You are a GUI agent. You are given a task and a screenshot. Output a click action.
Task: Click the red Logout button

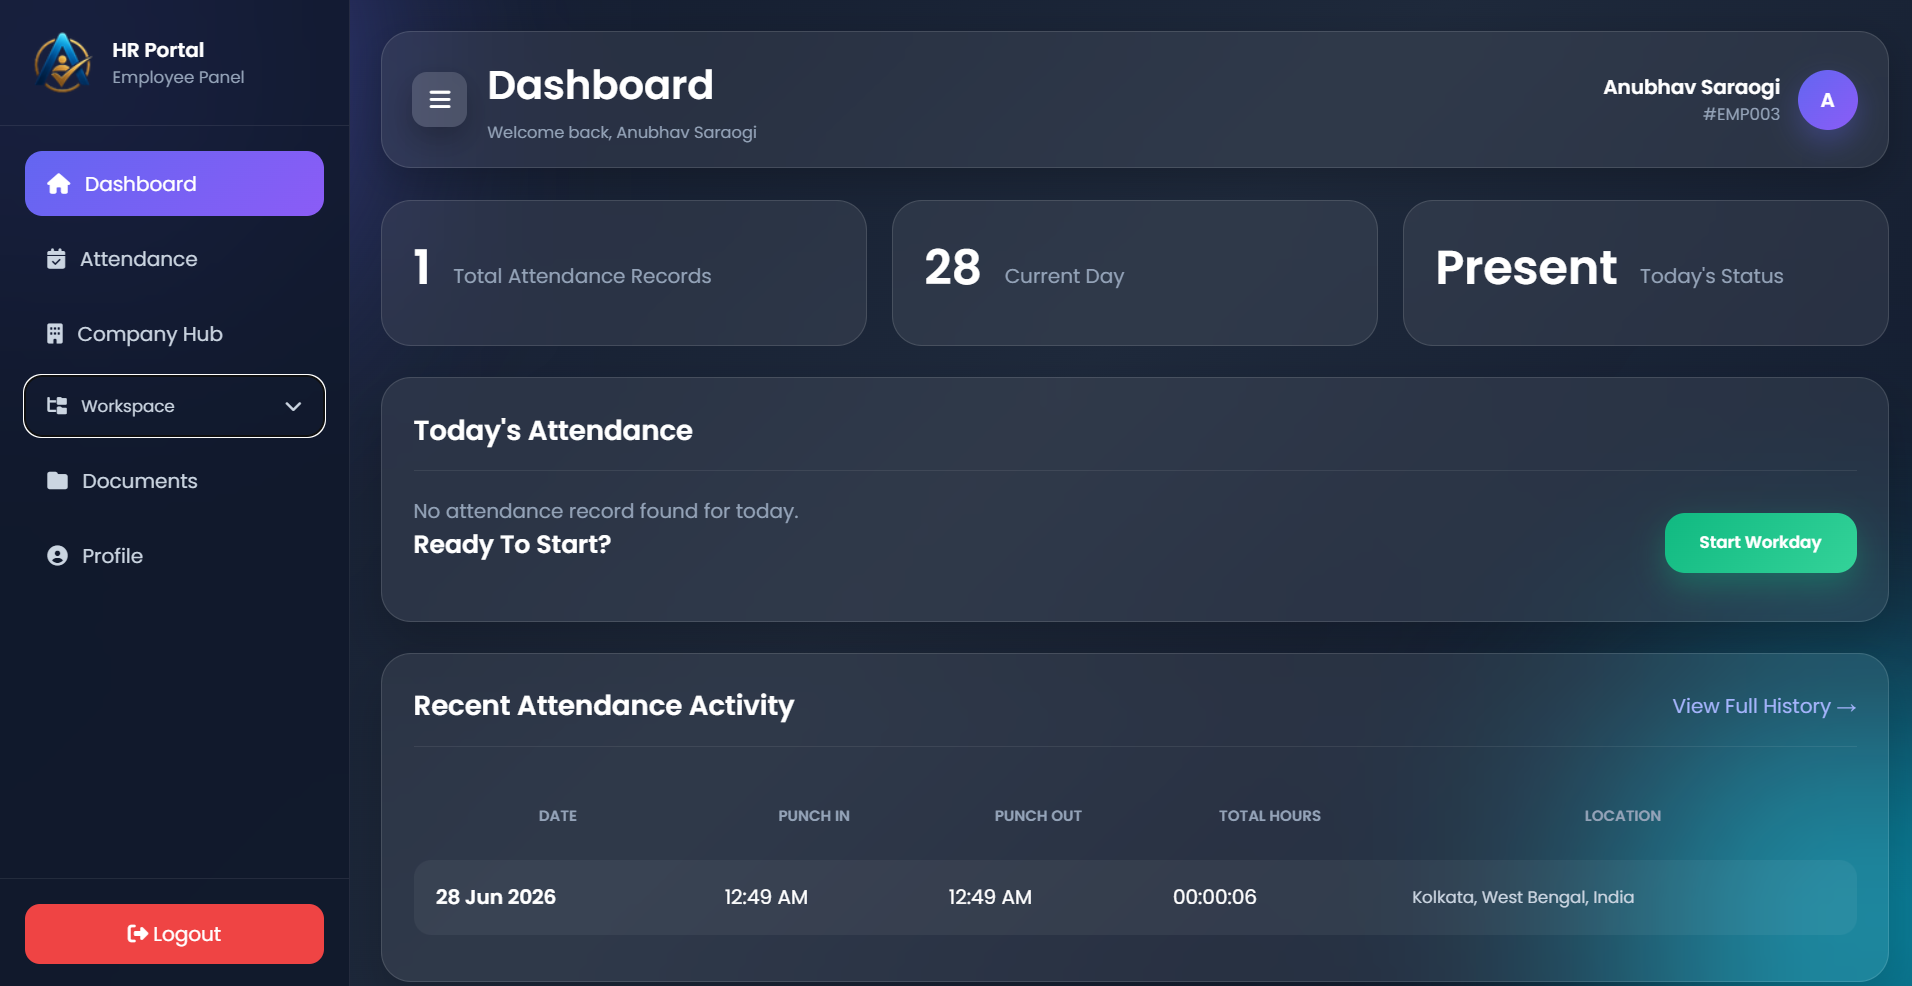174,934
